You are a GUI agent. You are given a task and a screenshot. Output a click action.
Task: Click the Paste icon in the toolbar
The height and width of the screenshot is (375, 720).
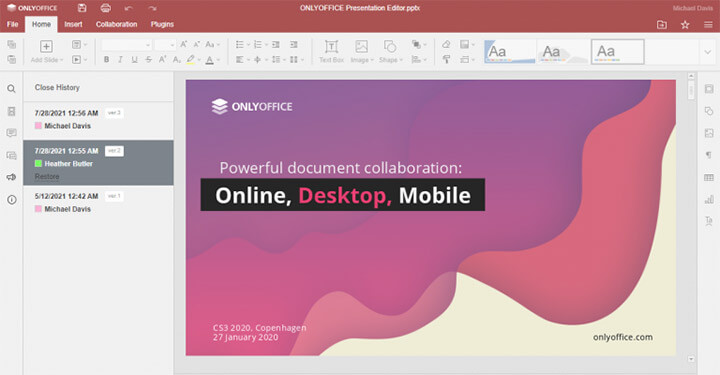(x=12, y=59)
